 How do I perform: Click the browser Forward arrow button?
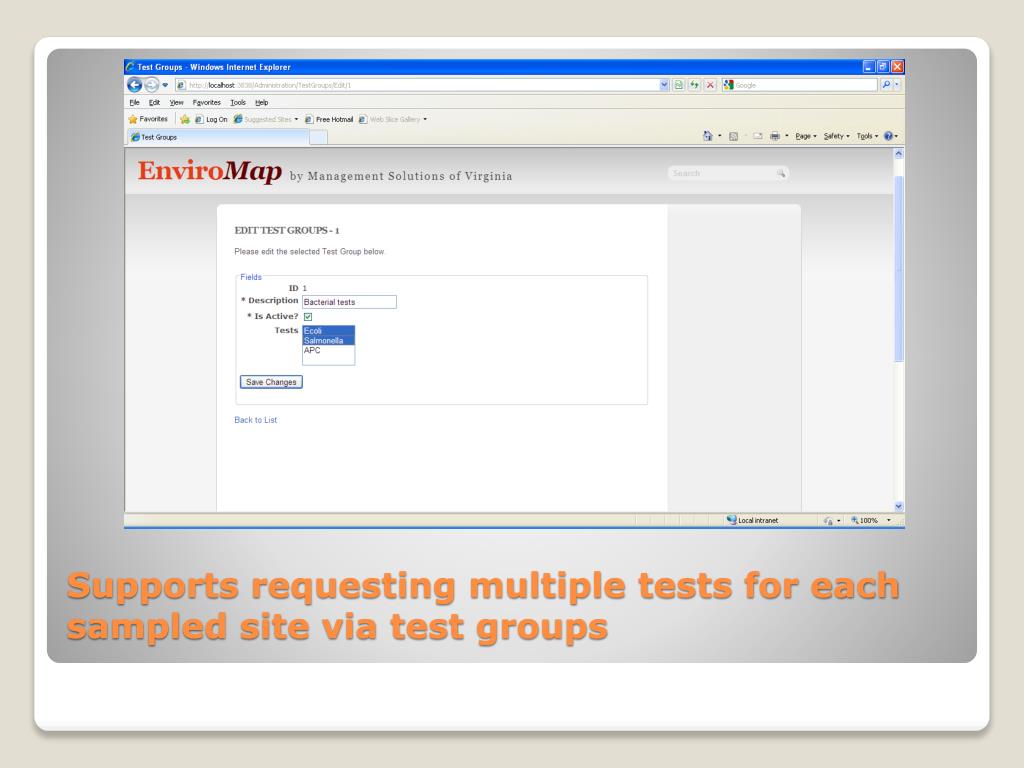tap(152, 85)
